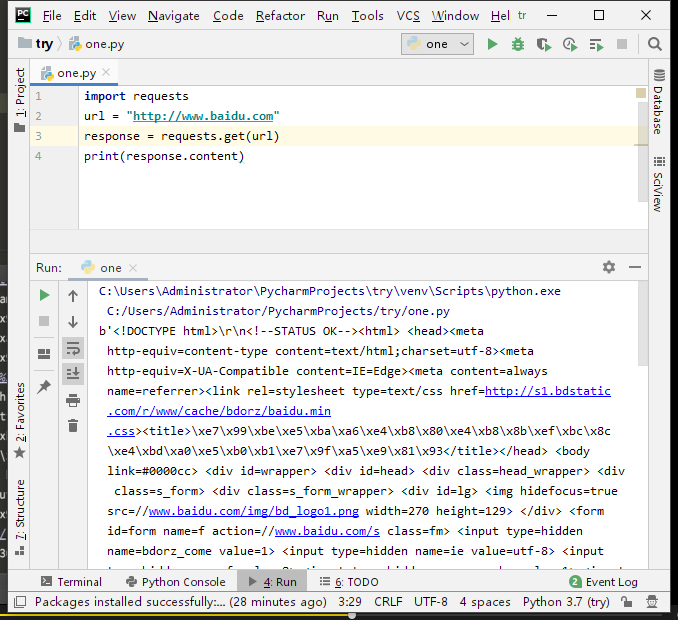
Task: Open the File menu
Action: click(x=52, y=16)
